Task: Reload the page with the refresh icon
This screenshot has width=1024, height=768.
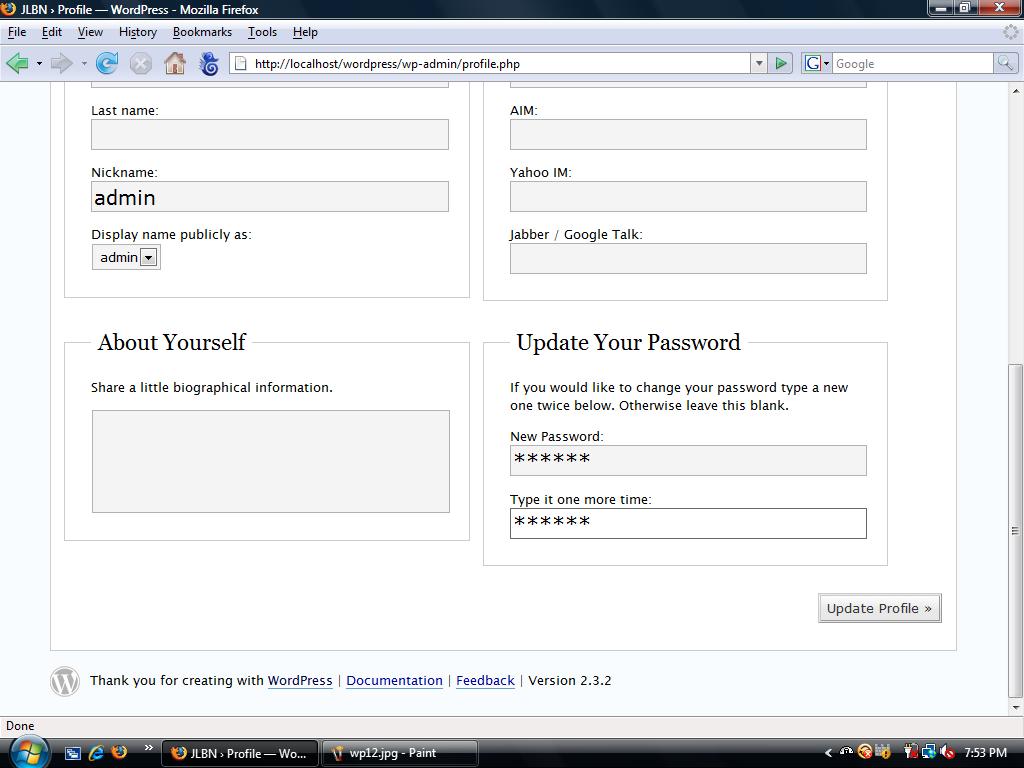Action: [x=107, y=64]
